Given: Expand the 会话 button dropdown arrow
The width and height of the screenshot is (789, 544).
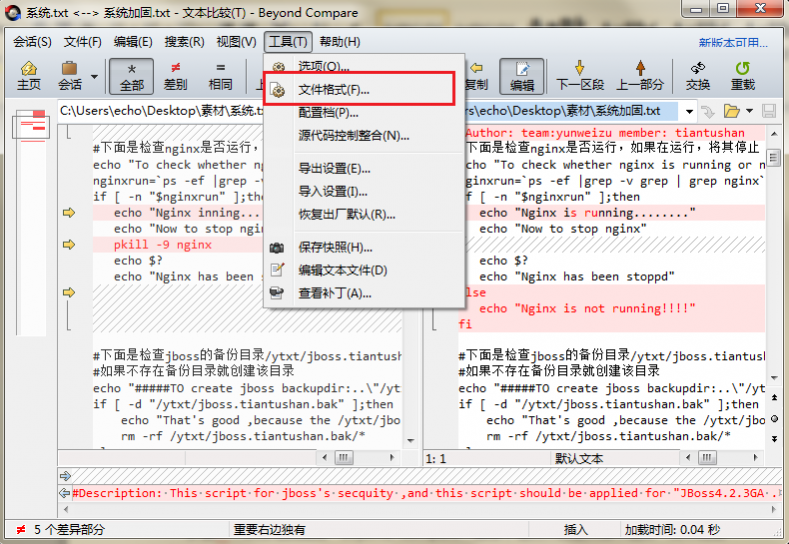Looking at the screenshot, I should (x=95, y=76).
